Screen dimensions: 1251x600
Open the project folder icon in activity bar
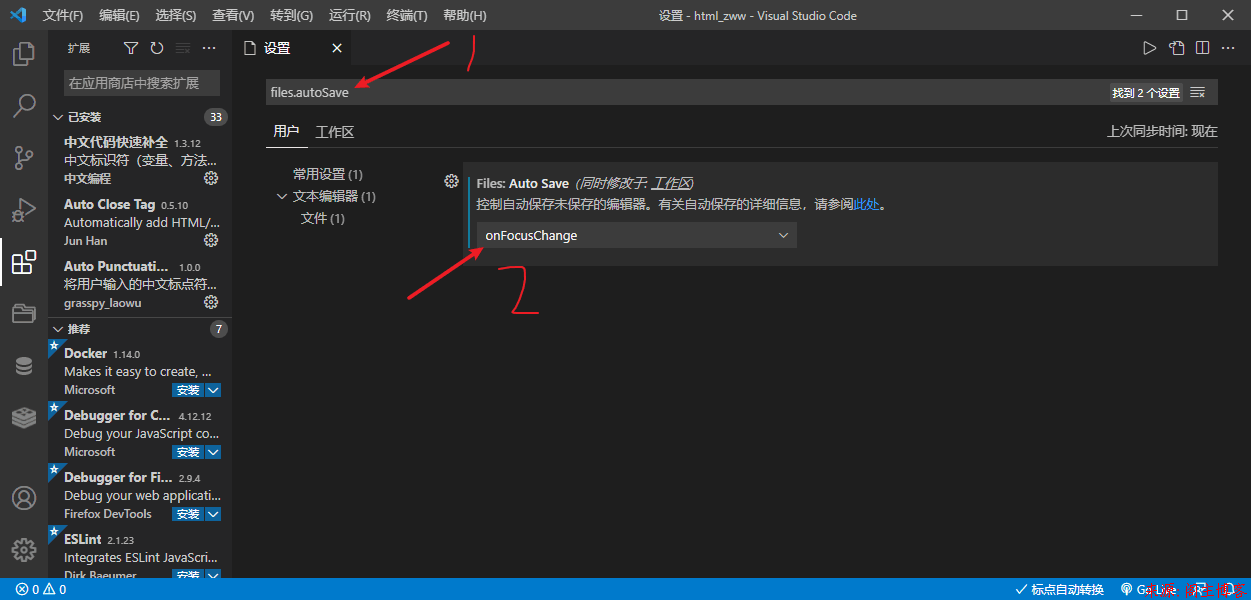[24, 314]
